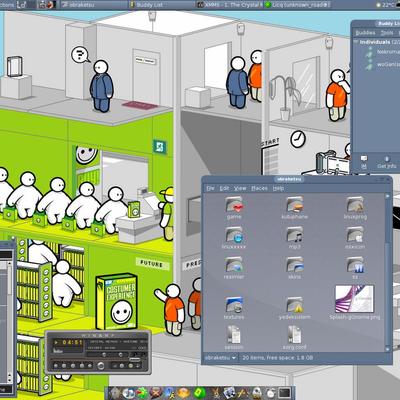Open the game folder in file manager
This screenshot has height=400, width=400.
[234, 207]
